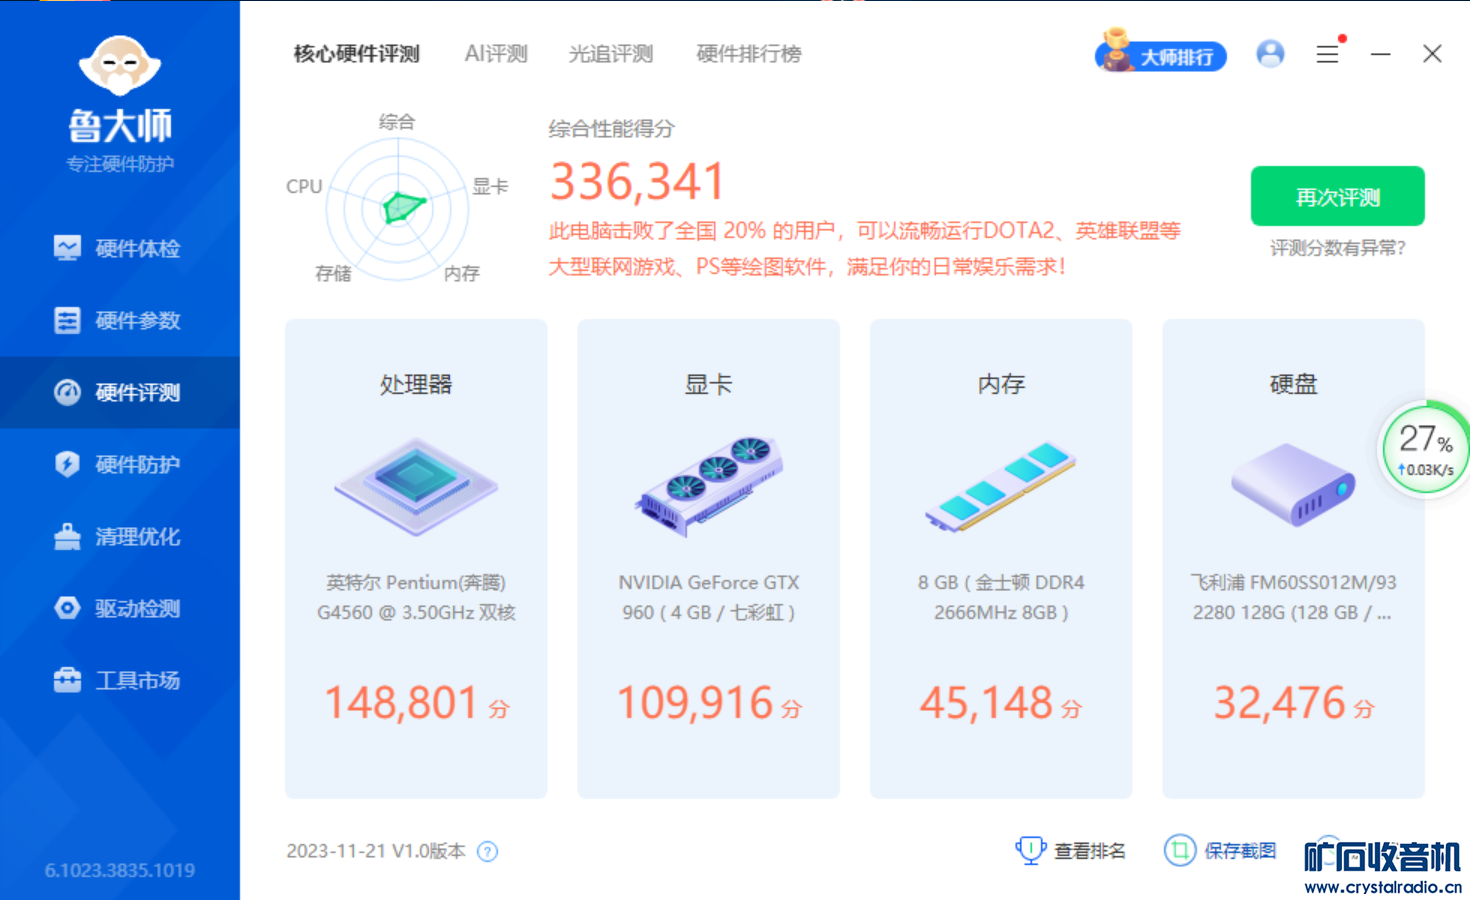Click the processor chip illustration

tap(416, 486)
